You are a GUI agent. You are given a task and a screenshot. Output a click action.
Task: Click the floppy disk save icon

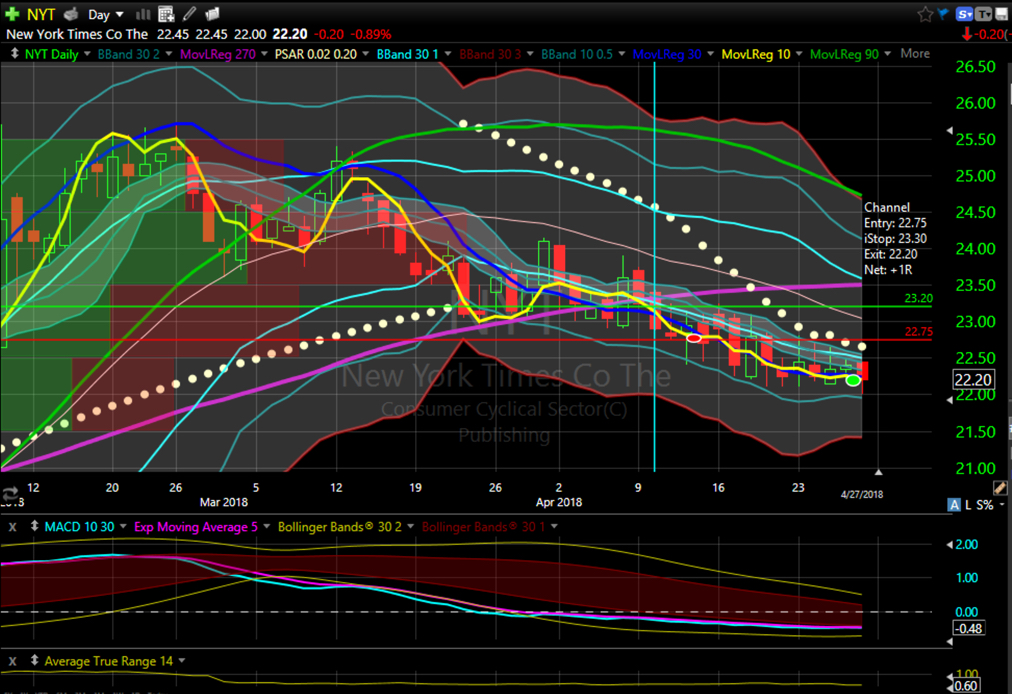pyautogui.click(x=1001, y=14)
